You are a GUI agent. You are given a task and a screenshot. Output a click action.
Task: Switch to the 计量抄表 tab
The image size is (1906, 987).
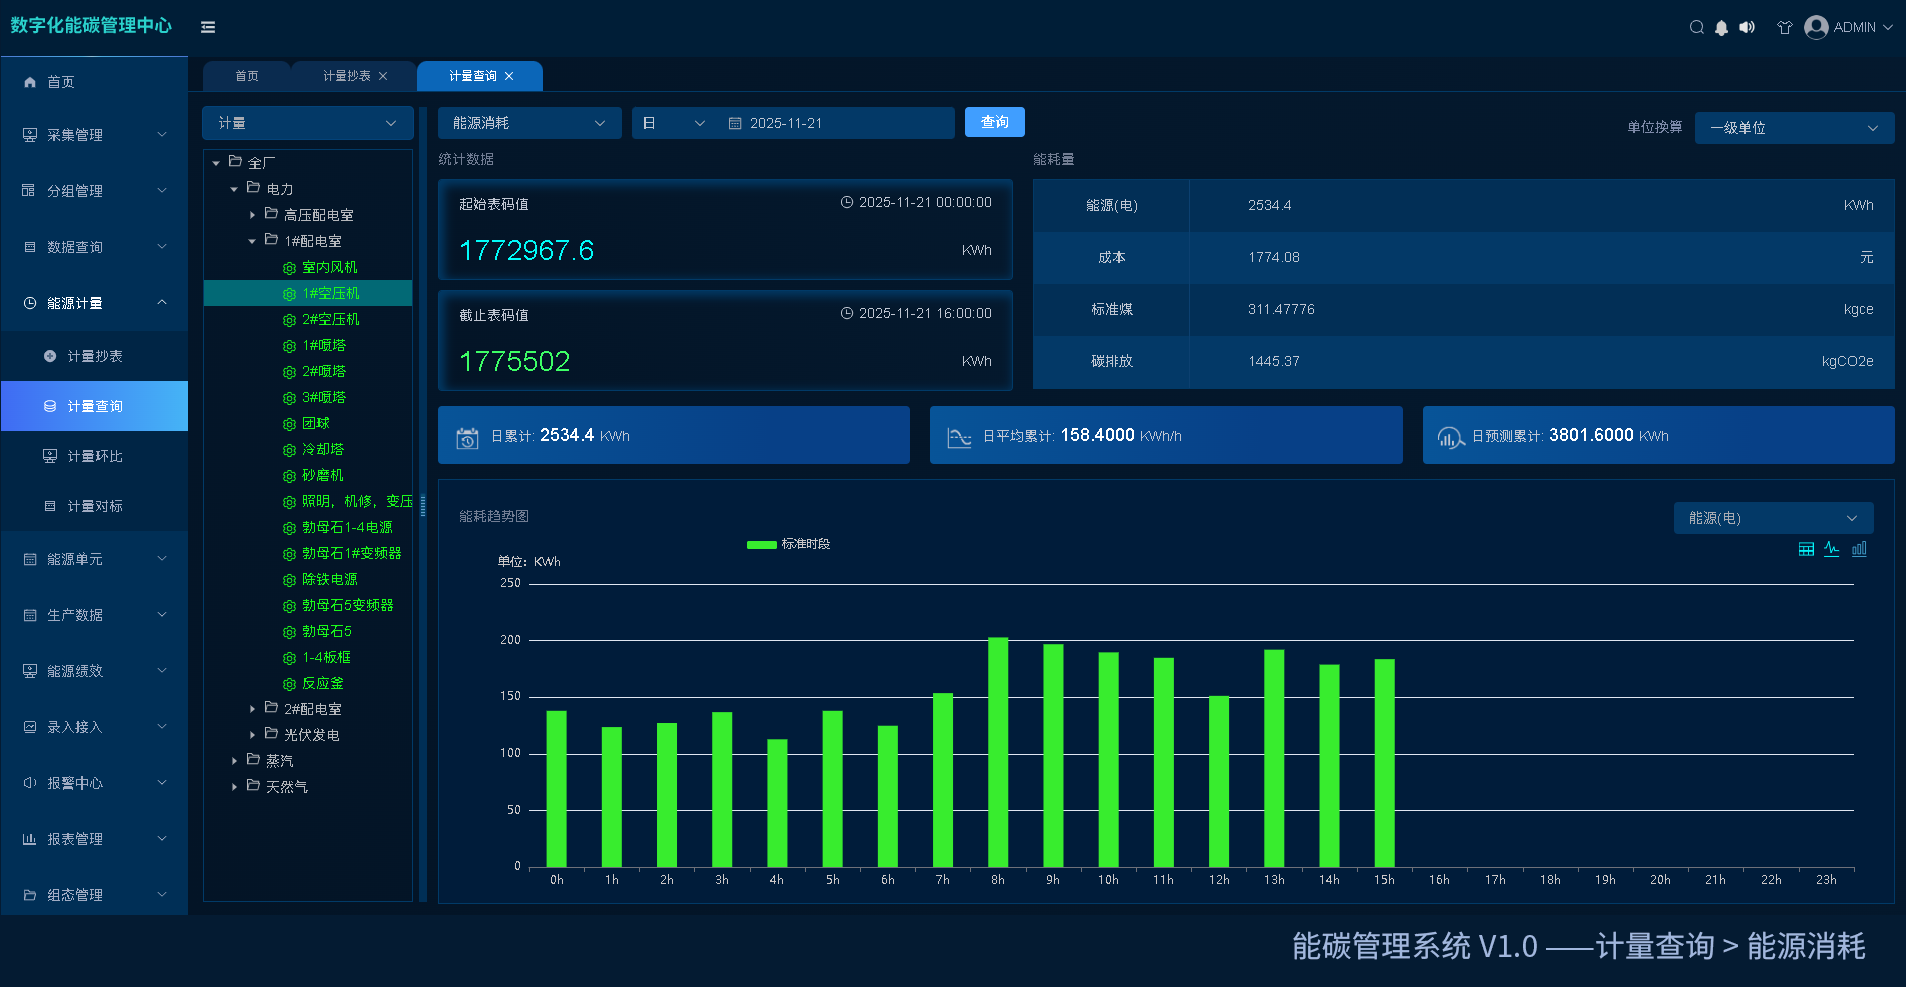pos(347,76)
